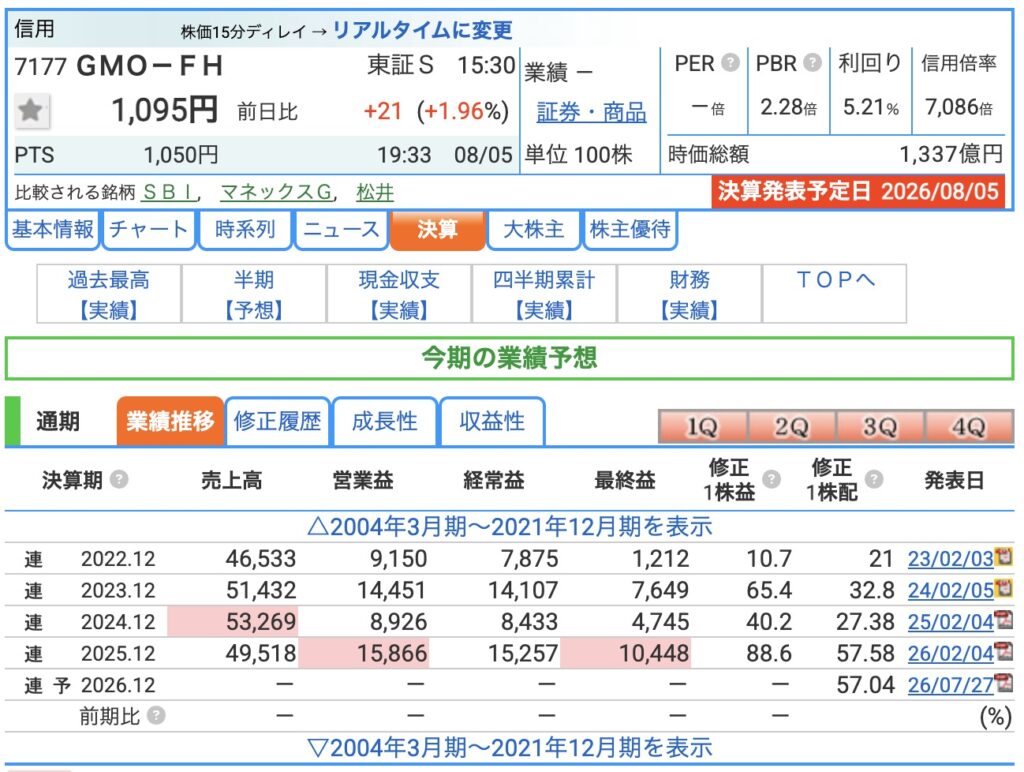
Task: Open the 25/02/04 announcement date link
Action: [950, 622]
